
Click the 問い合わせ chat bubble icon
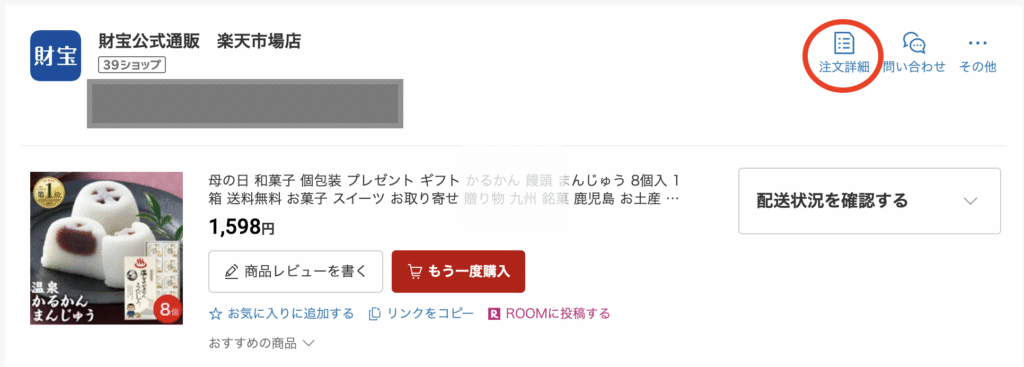coord(914,43)
